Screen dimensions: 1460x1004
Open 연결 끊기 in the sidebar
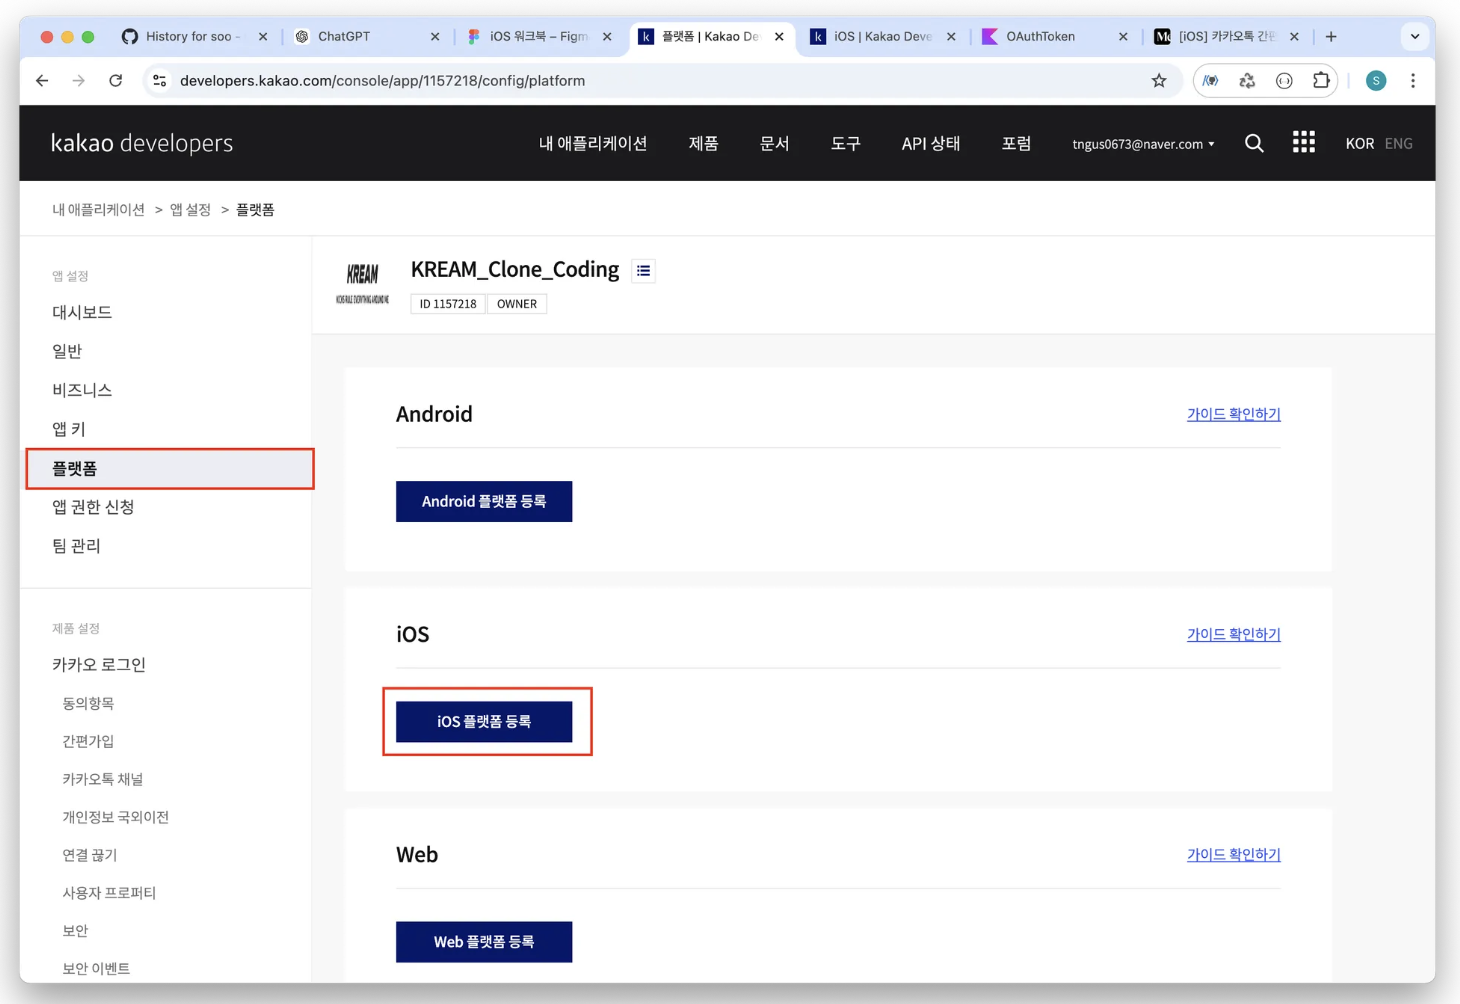[x=90, y=855]
